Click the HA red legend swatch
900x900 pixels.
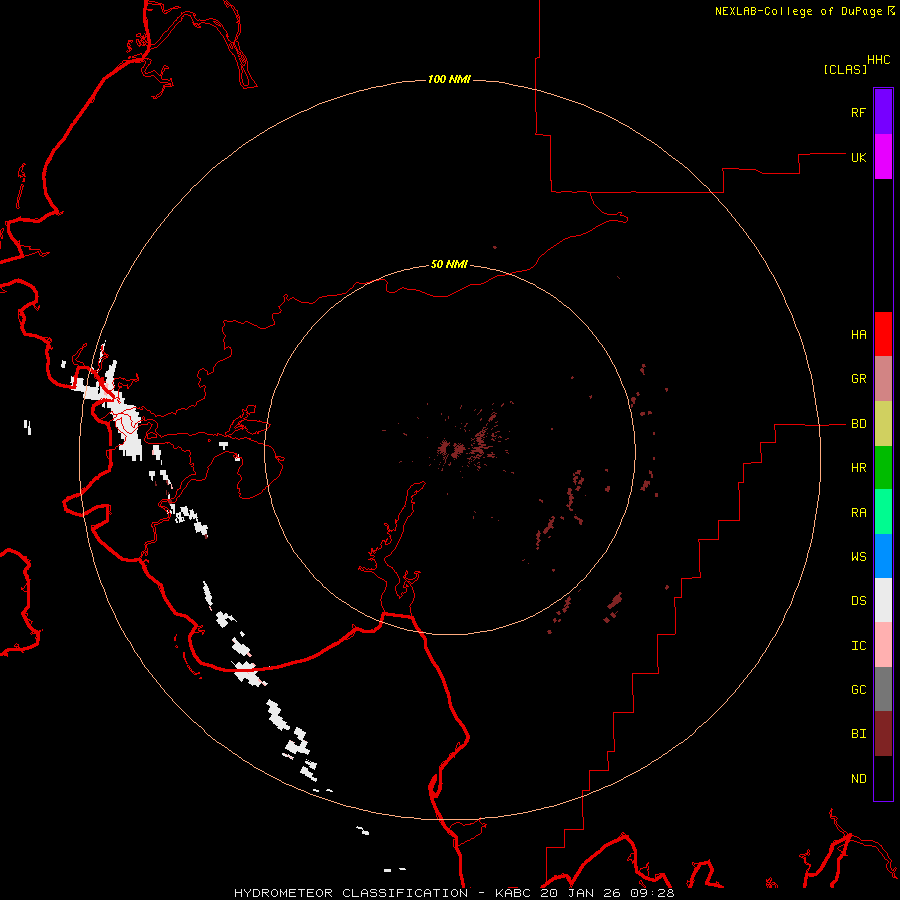pyautogui.click(x=883, y=334)
